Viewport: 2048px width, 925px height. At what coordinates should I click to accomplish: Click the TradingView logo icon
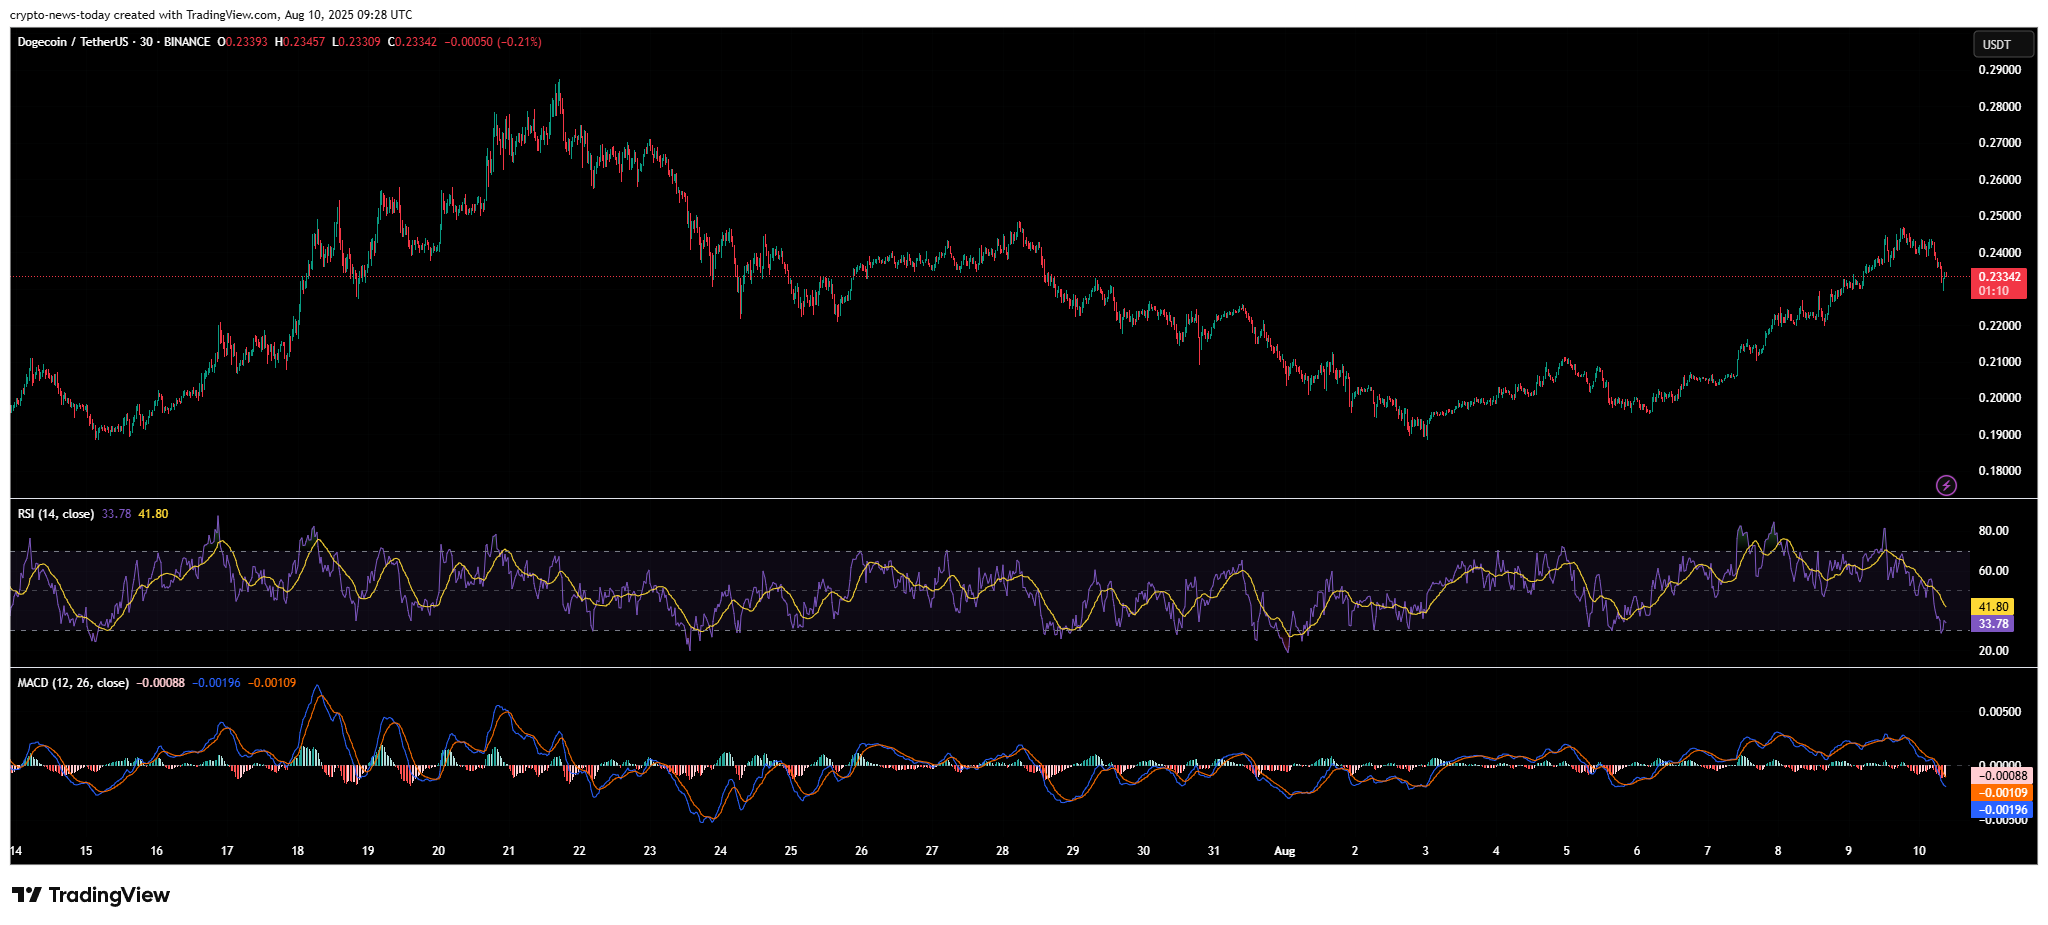(27, 895)
